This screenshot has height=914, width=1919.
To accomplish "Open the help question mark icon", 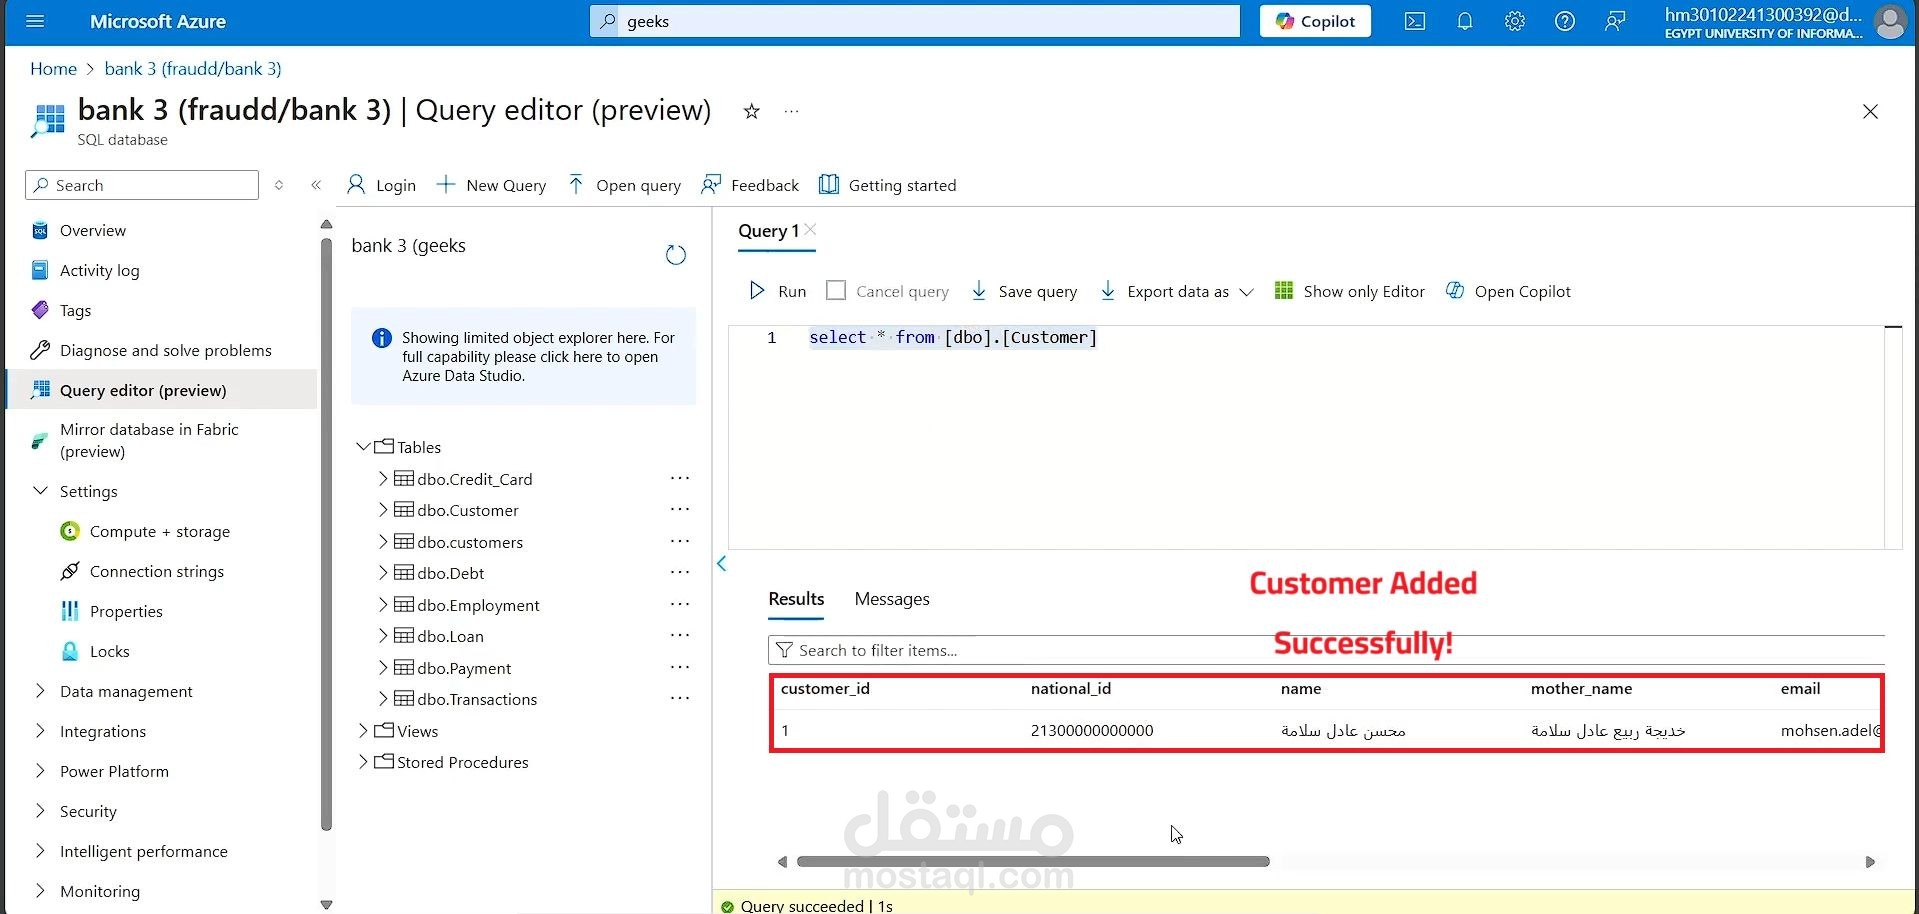I will (1565, 21).
